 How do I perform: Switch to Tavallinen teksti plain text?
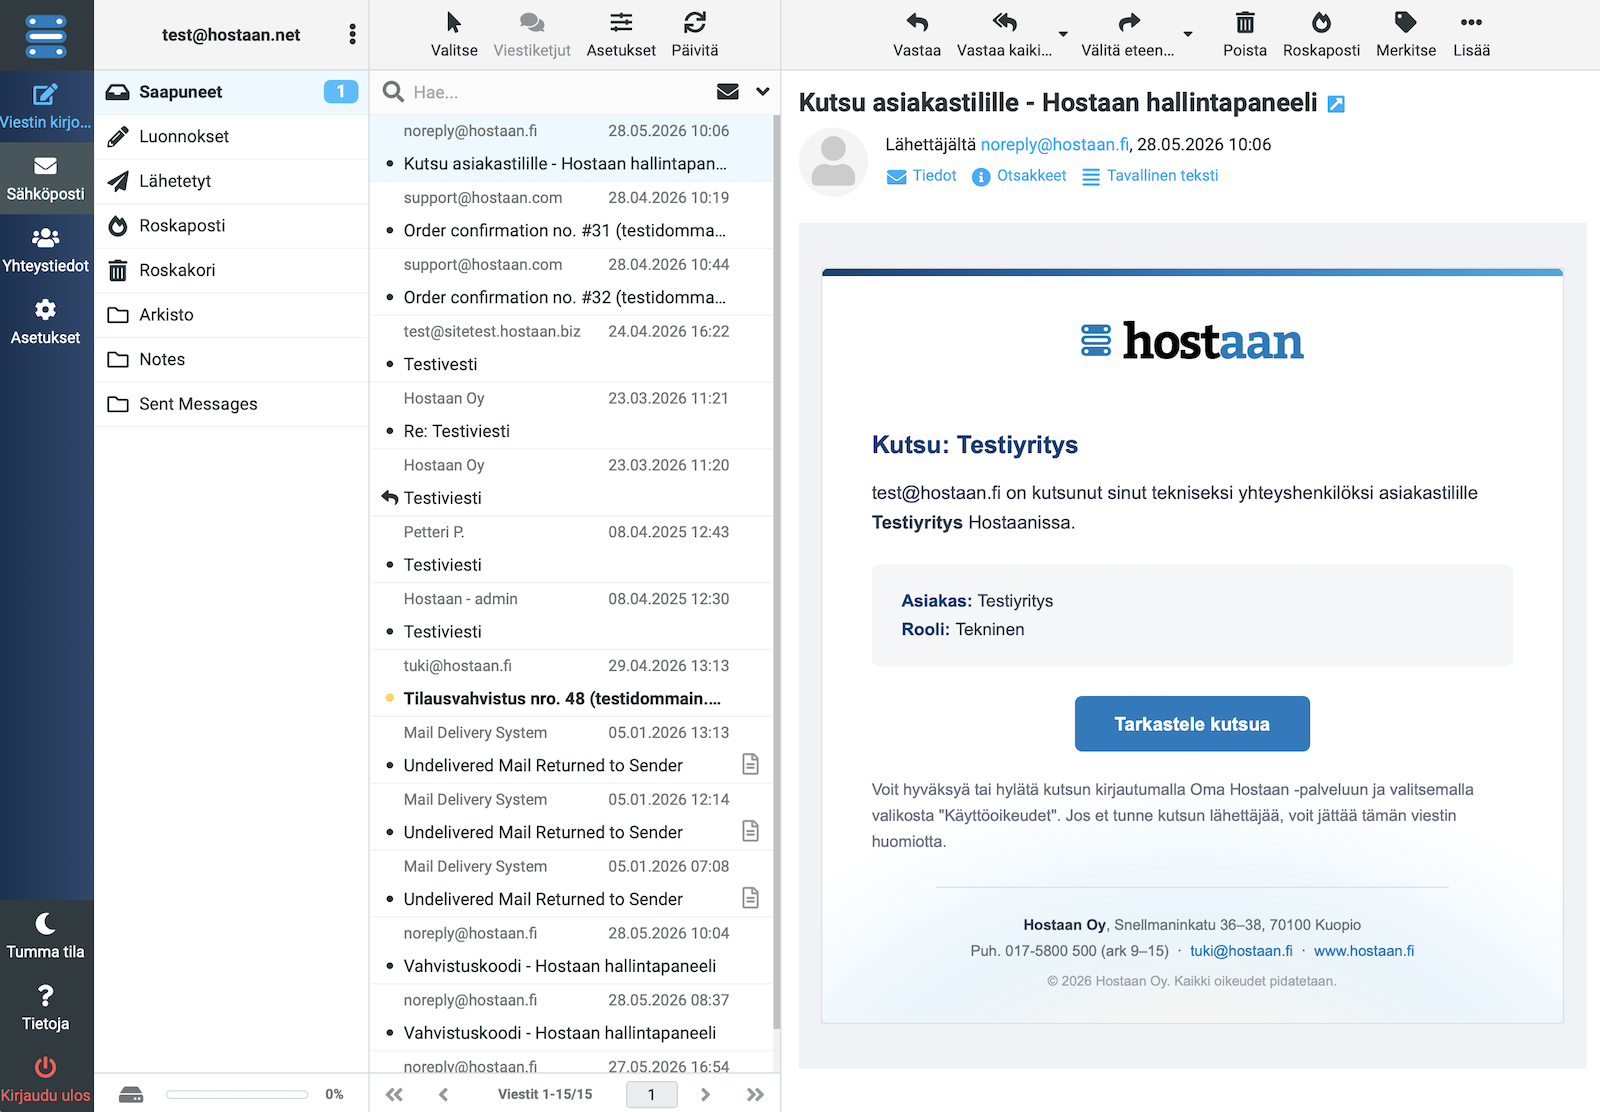pos(1150,176)
